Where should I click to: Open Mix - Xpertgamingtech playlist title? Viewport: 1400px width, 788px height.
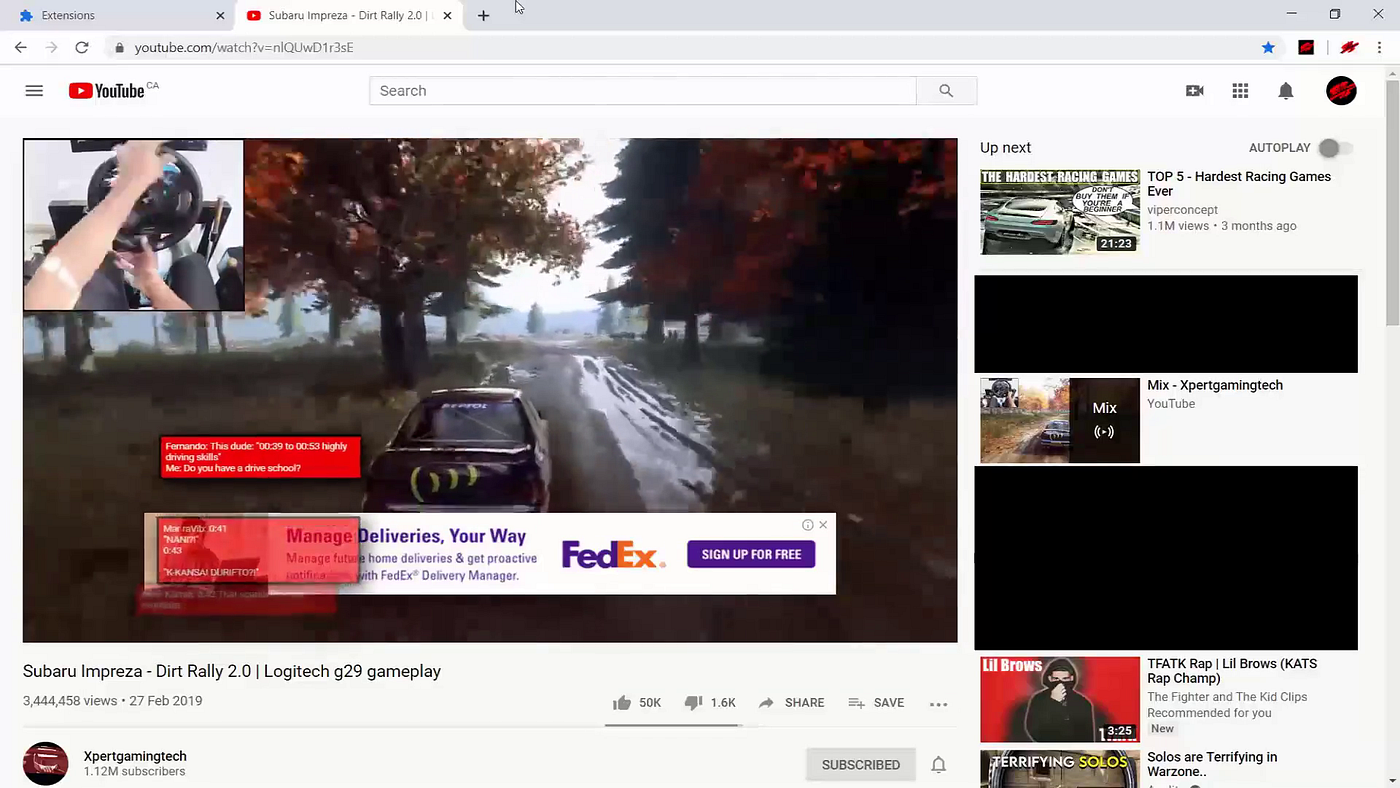coord(1215,385)
